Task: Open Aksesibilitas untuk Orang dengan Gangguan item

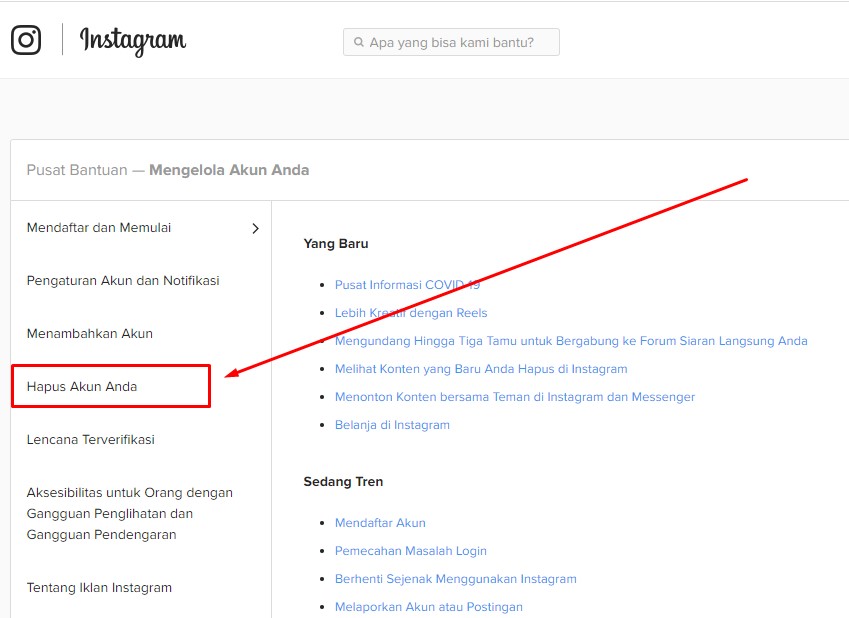Action: click(x=129, y=513)
